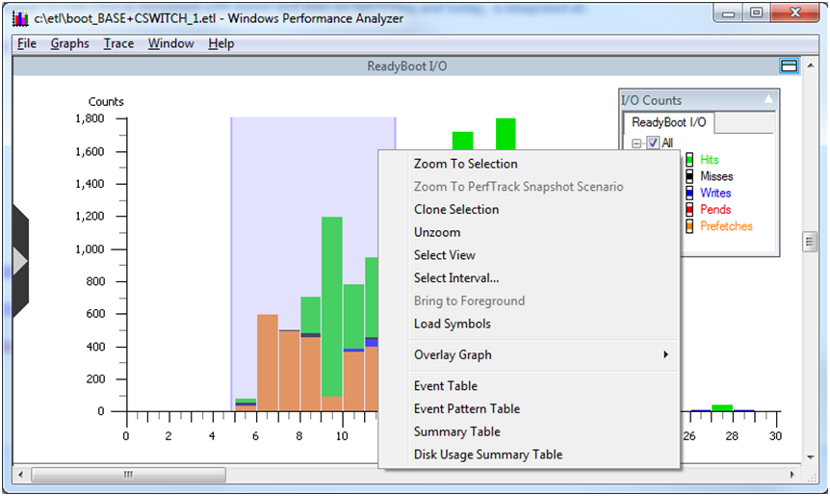Toggle the Misses series checkbox
This screenshot has height=496, width=830.
click(689, 176)
